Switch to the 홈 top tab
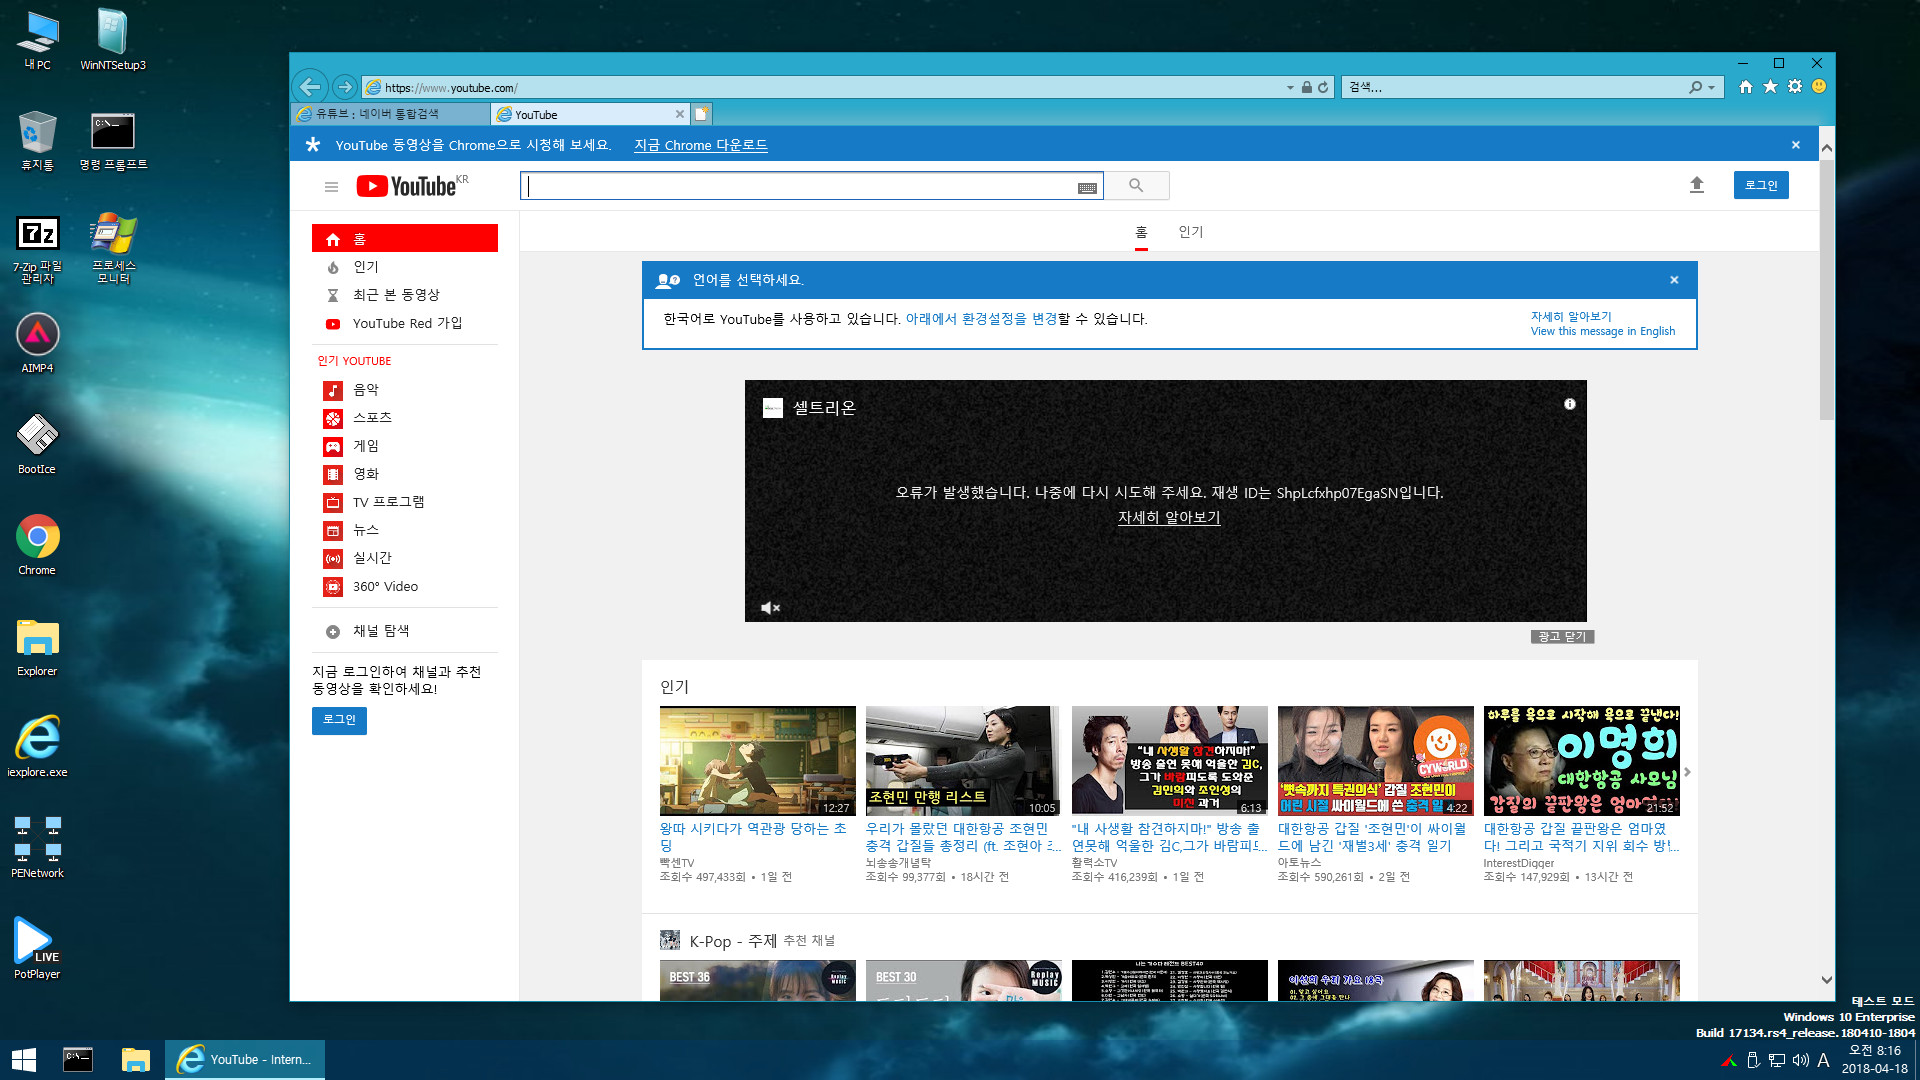The image size is (1920, 1080). click(x=1141, y=232)
